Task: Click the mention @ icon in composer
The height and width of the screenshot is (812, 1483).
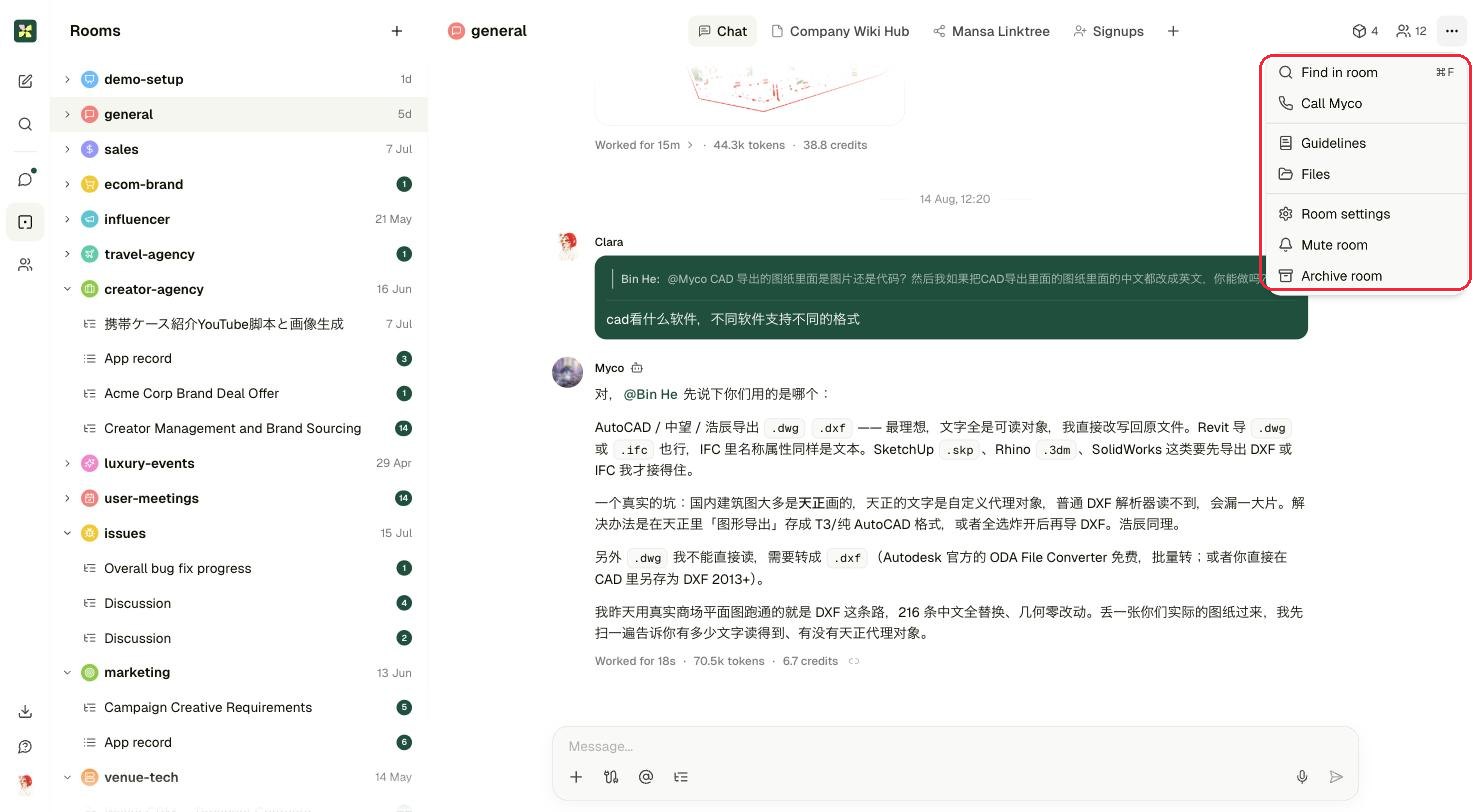Action: point(646,777)
